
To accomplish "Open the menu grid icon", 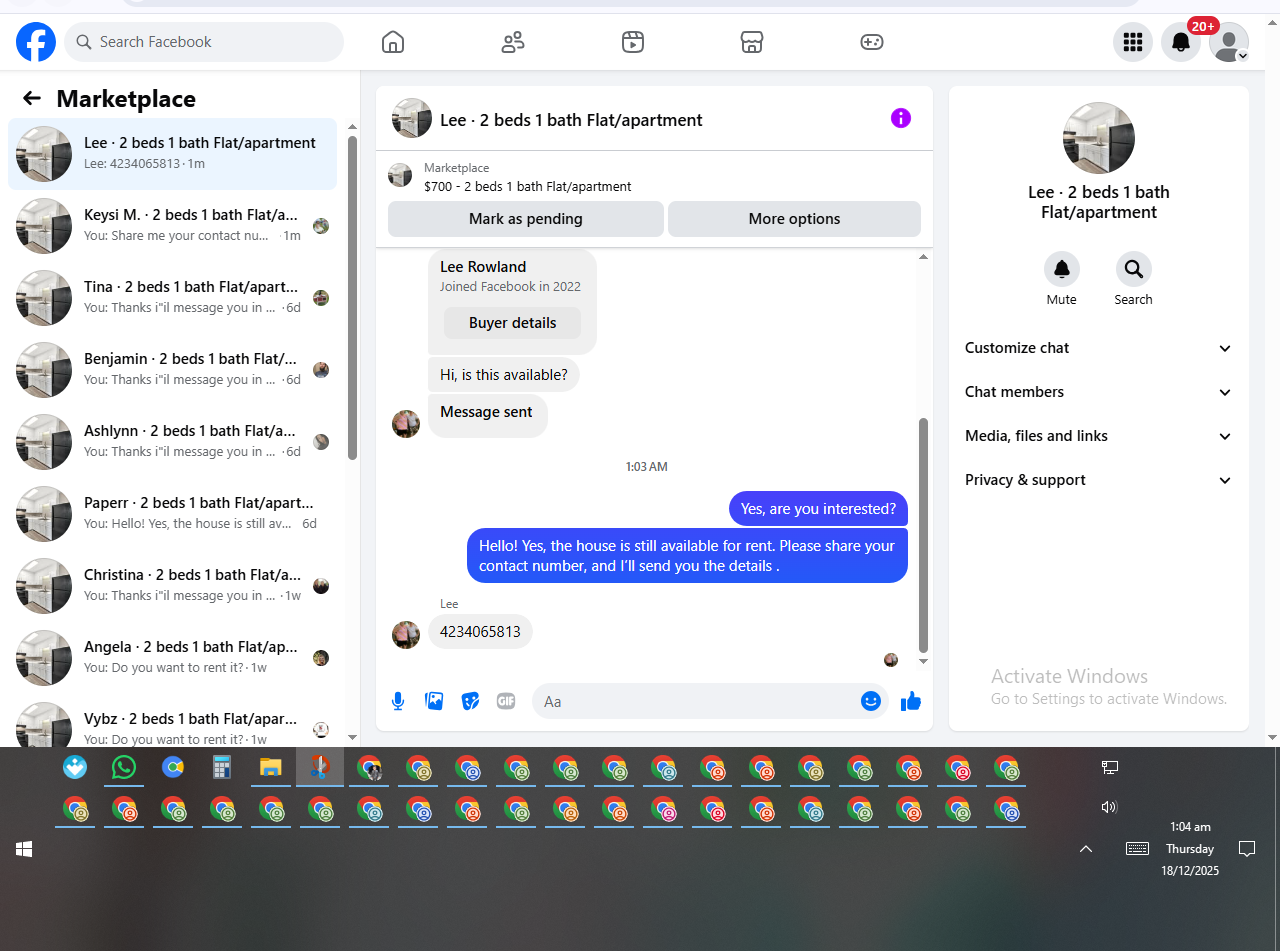I will point(1133,42).
